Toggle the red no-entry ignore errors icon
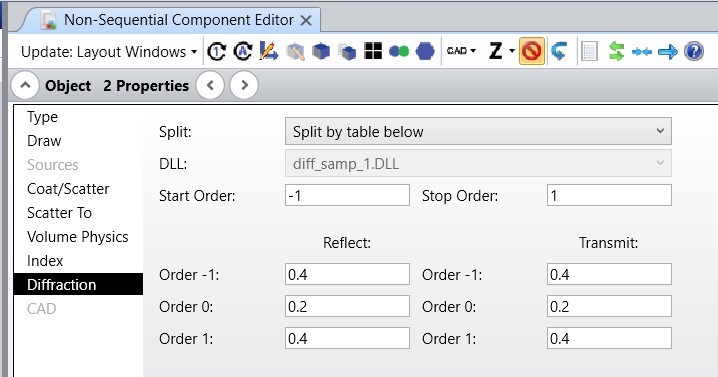 [532, 51]
